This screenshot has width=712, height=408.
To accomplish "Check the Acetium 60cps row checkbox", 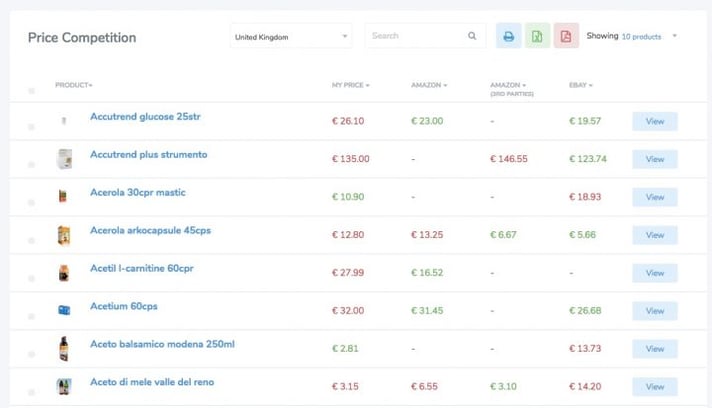I will click(31, 316).
